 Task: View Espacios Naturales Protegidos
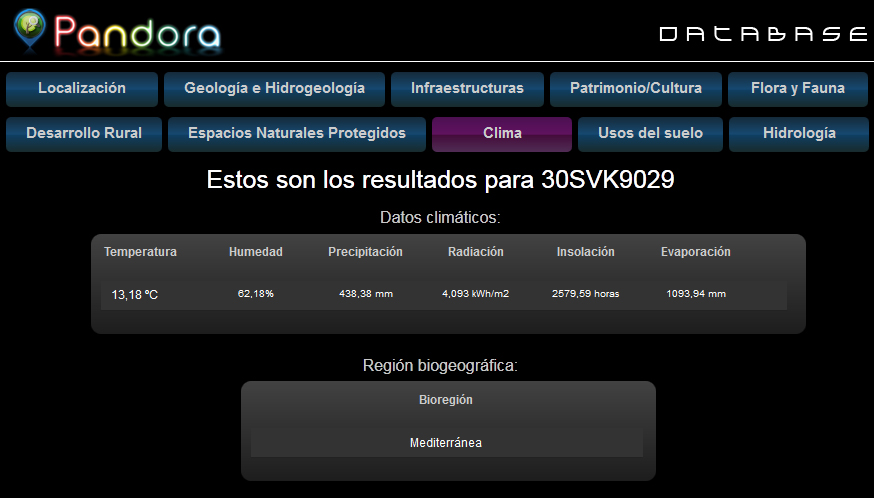(297, 133)
